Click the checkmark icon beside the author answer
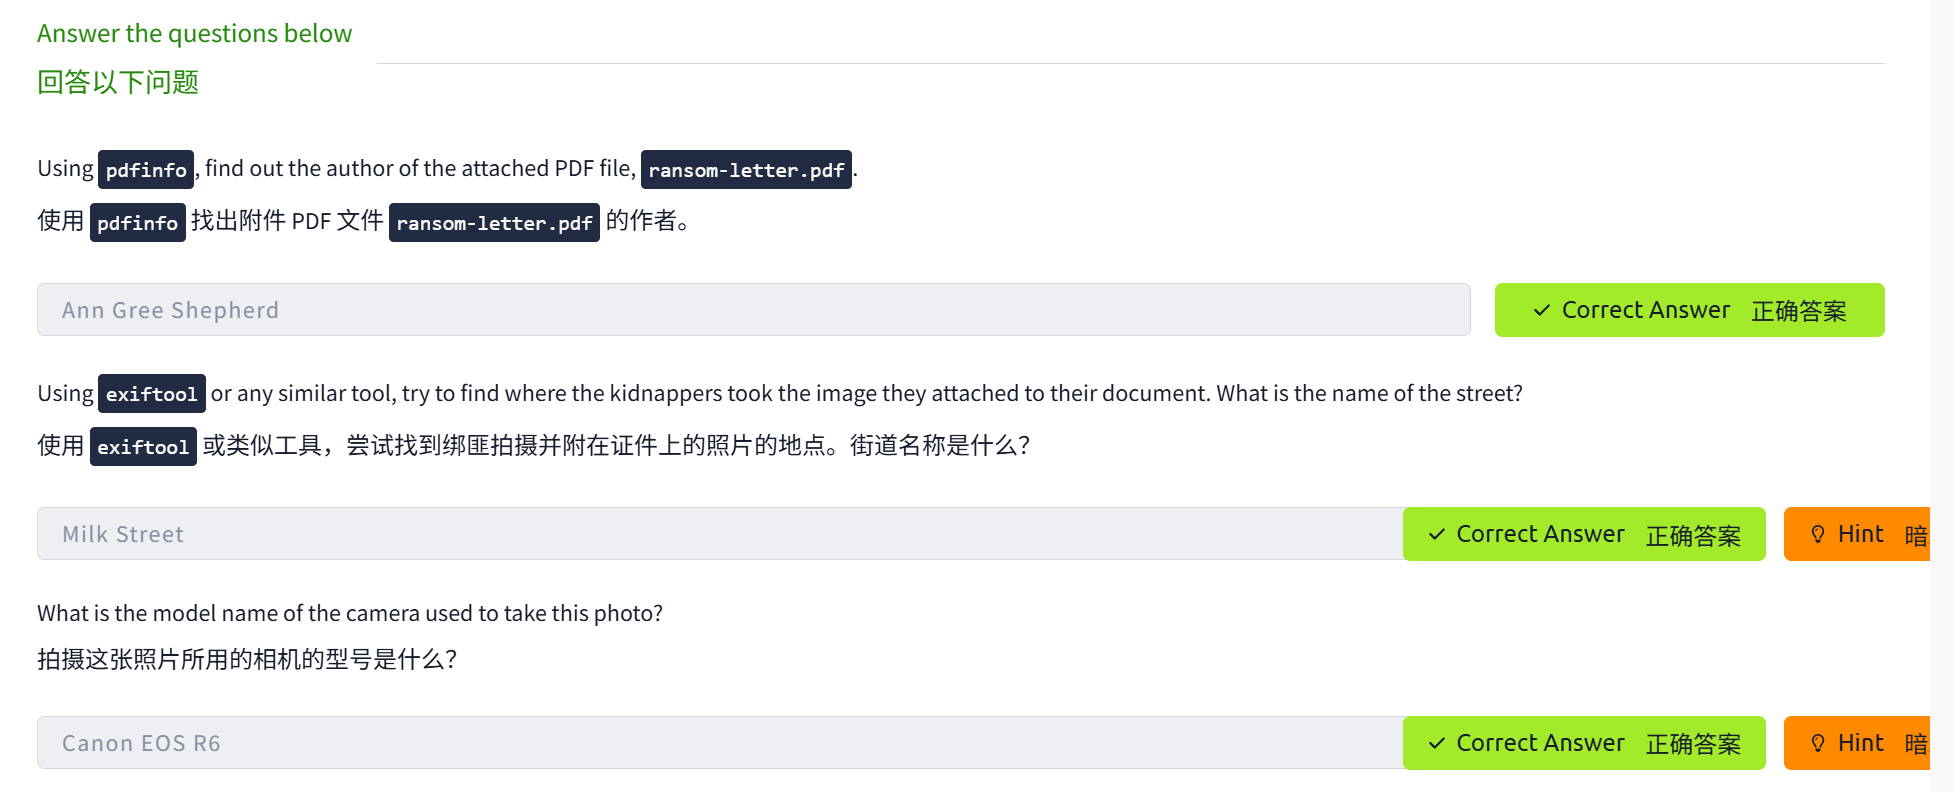 pyautogui.click(x=1541, y=311)
